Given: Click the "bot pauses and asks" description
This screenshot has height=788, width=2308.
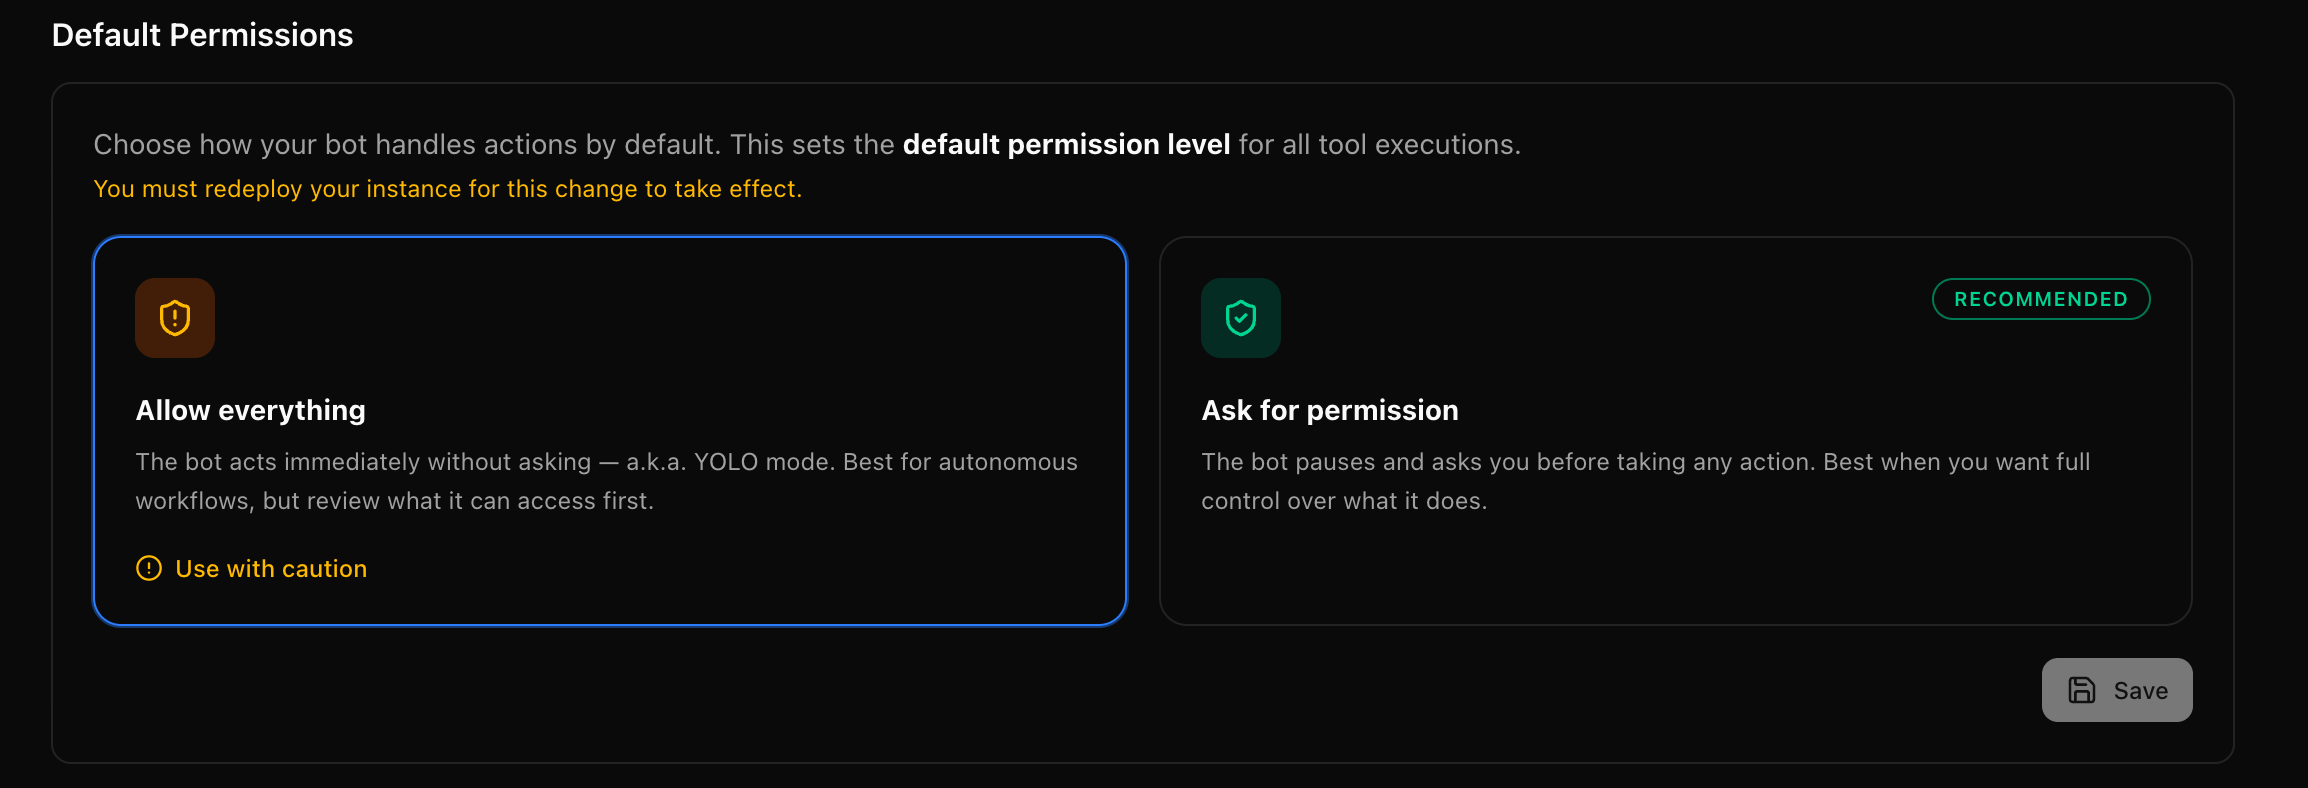Looking at the screenshot, I should 1645,462.
